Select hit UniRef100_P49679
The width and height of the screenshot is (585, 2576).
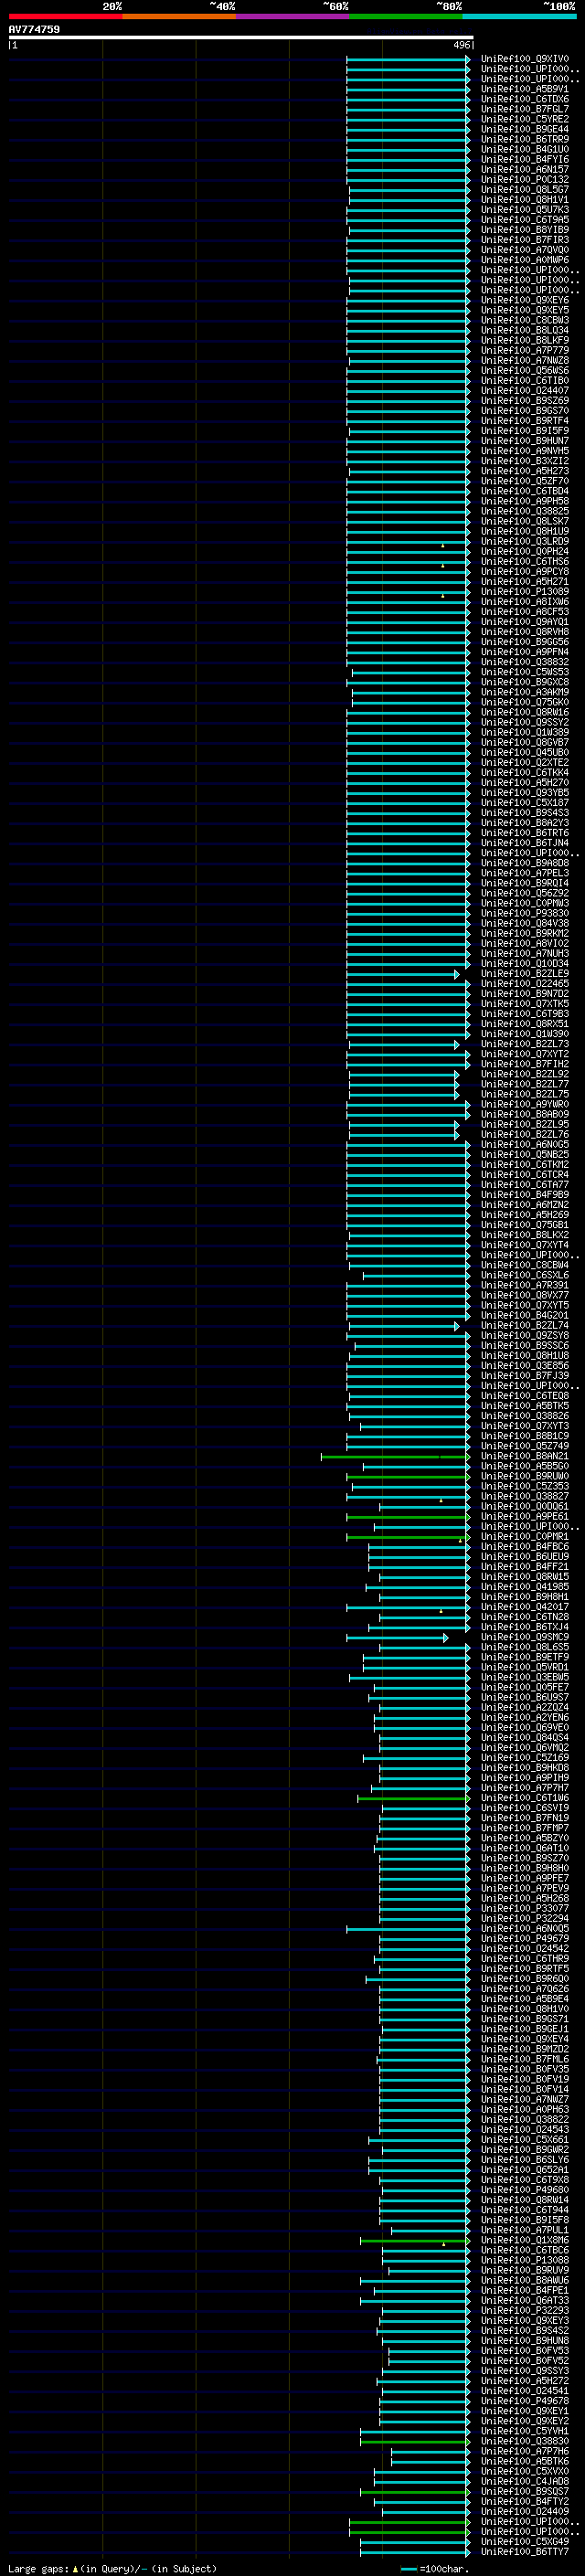click(x=525, y=1939)
